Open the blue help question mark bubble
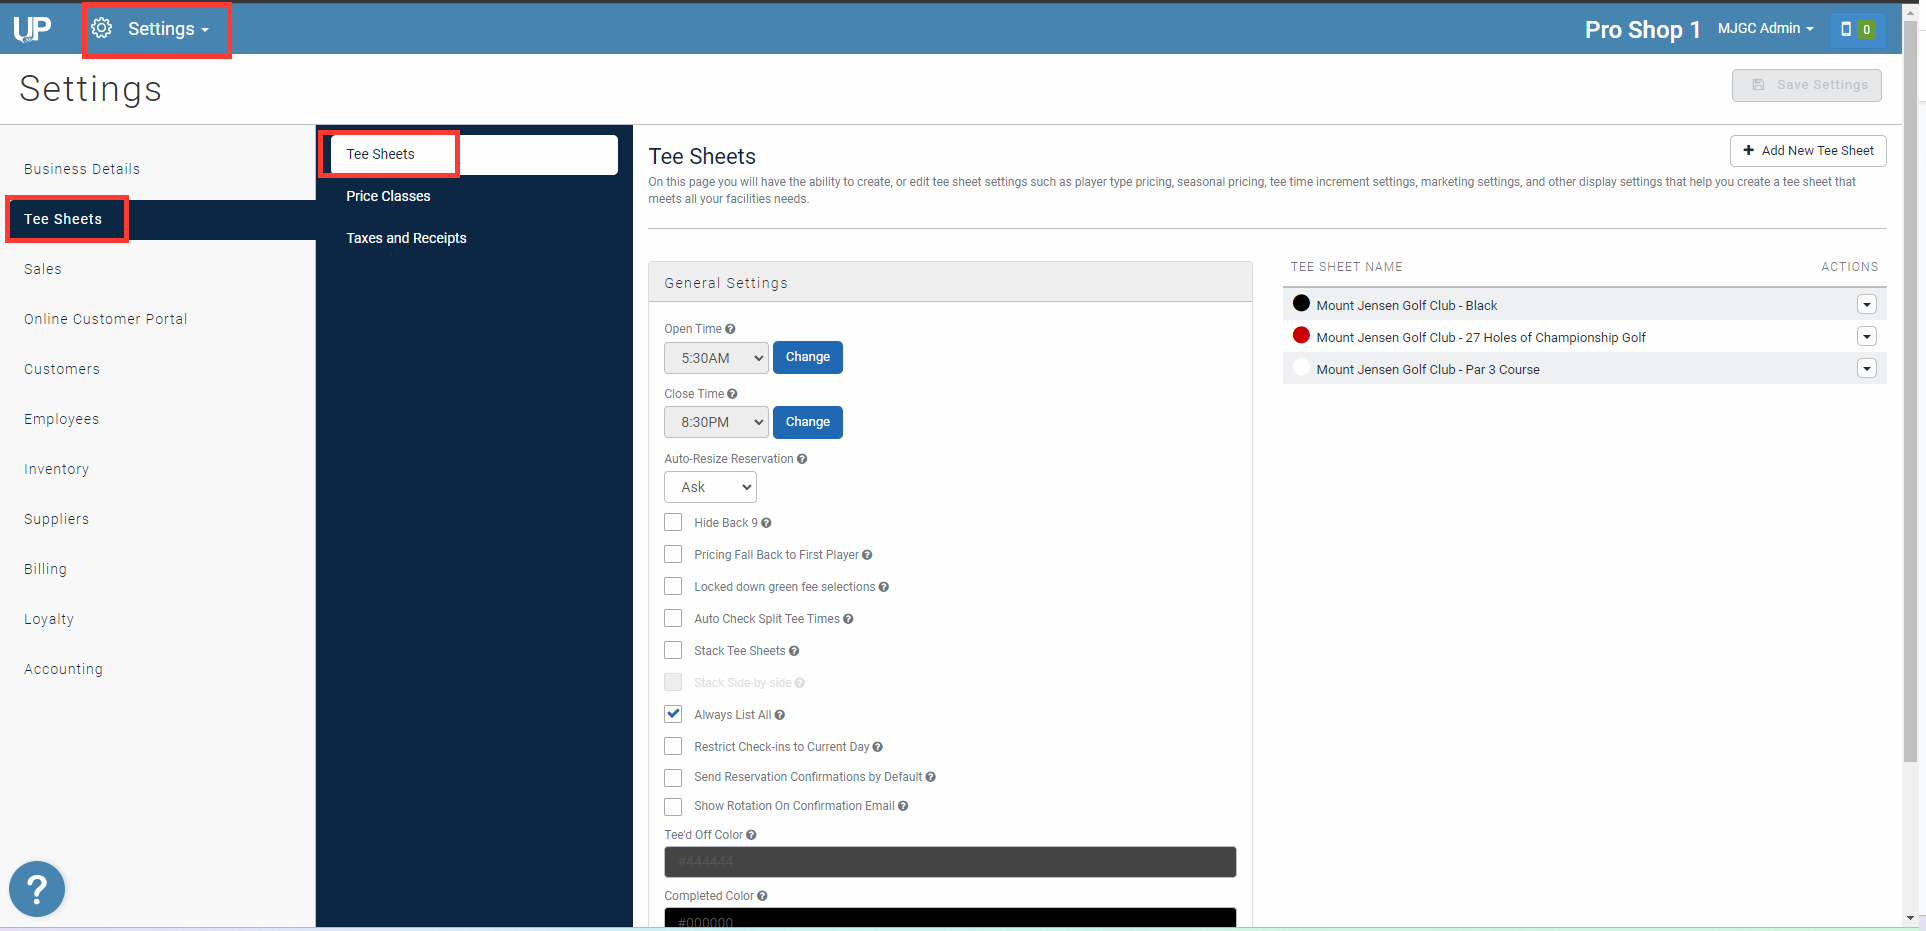1926x931 pixels. pyautogui.click(x=37, y=889)
